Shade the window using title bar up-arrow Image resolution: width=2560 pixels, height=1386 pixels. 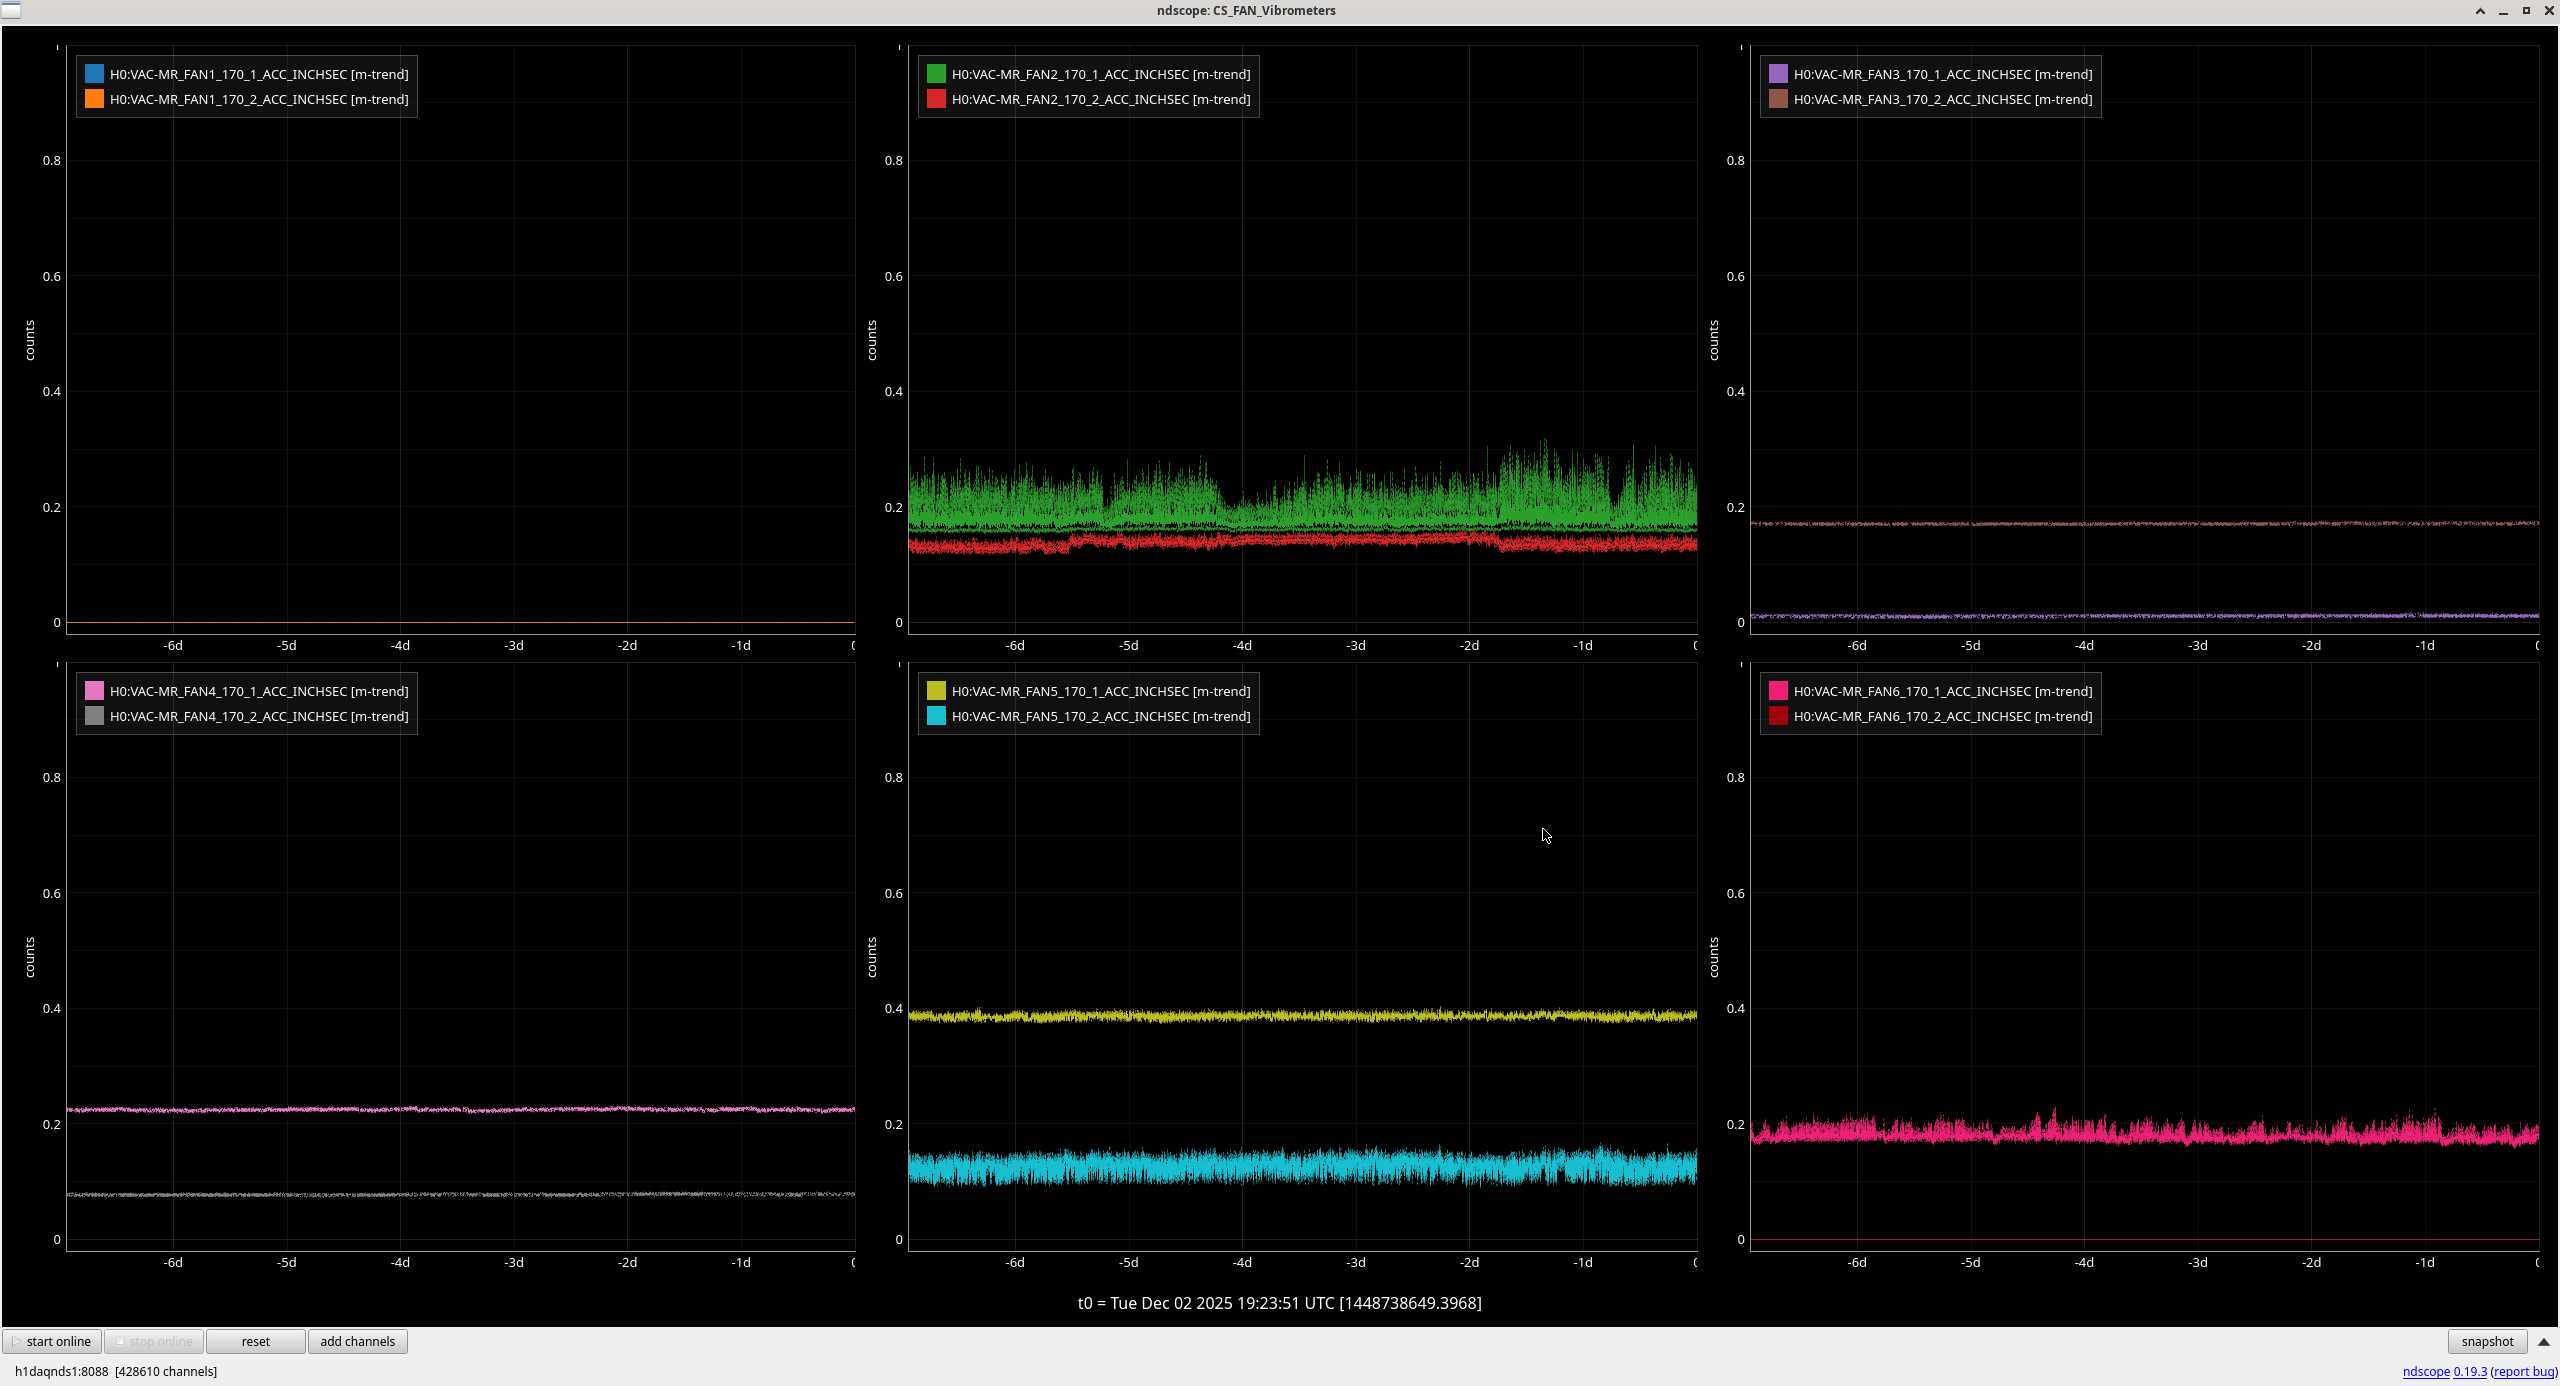(x=2480, y=11)
